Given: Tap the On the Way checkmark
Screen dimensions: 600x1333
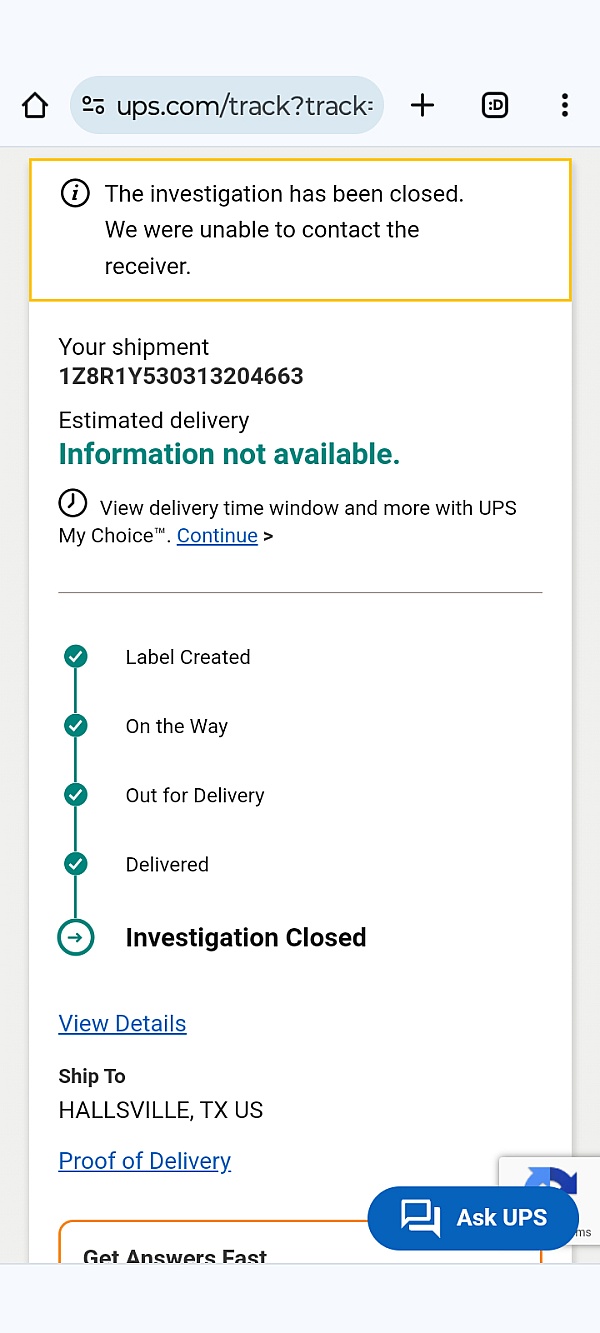Looking at the screenshot, I should [x=76, y=725].
